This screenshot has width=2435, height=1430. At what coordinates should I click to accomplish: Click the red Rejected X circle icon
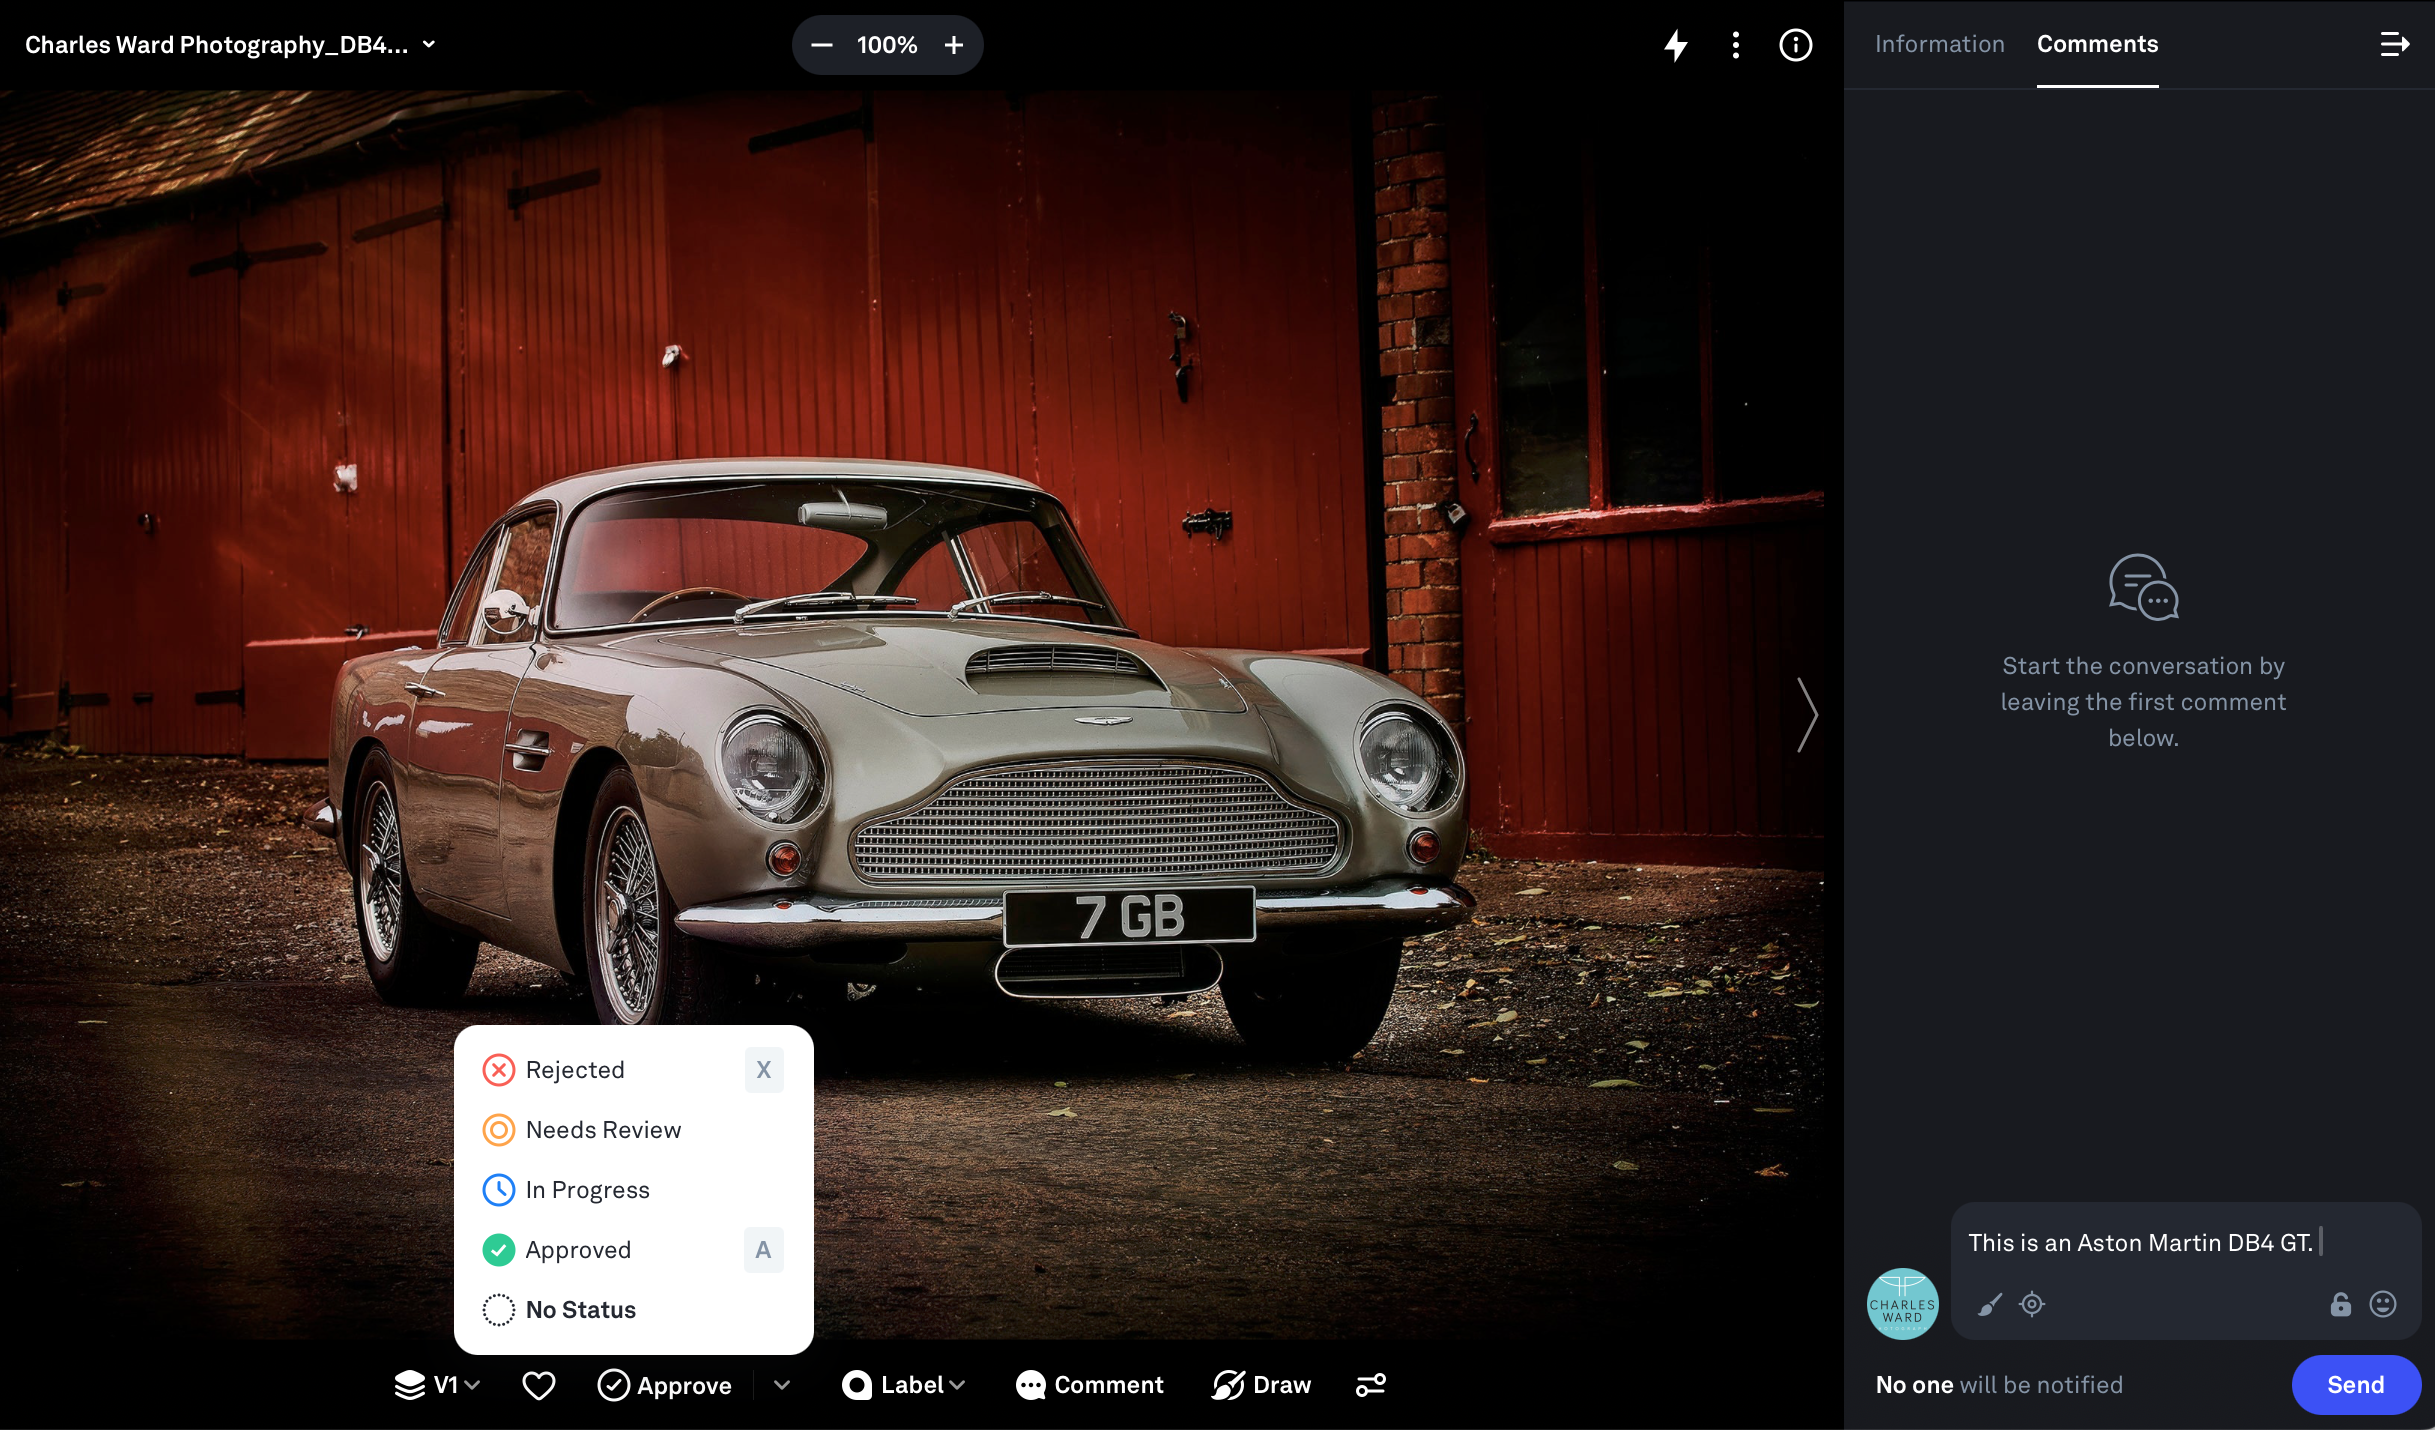point(499,1070)
